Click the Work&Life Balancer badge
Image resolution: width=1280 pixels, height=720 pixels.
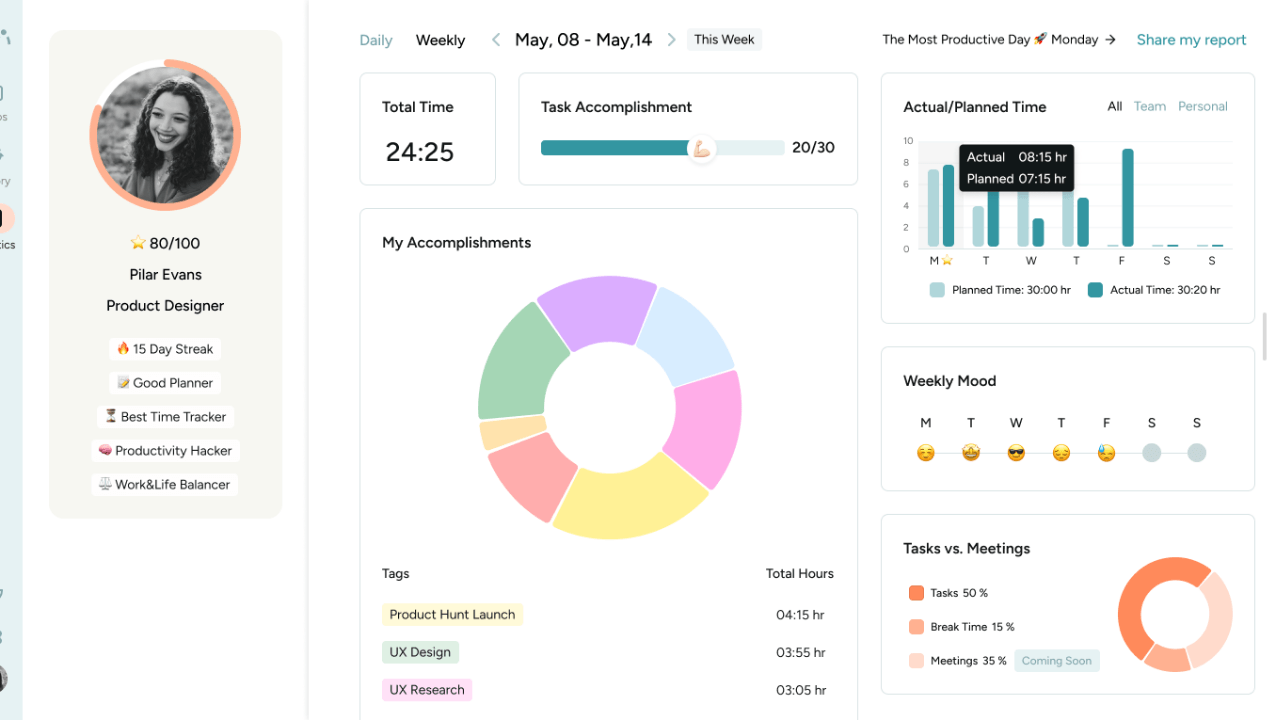click(164, 483)
